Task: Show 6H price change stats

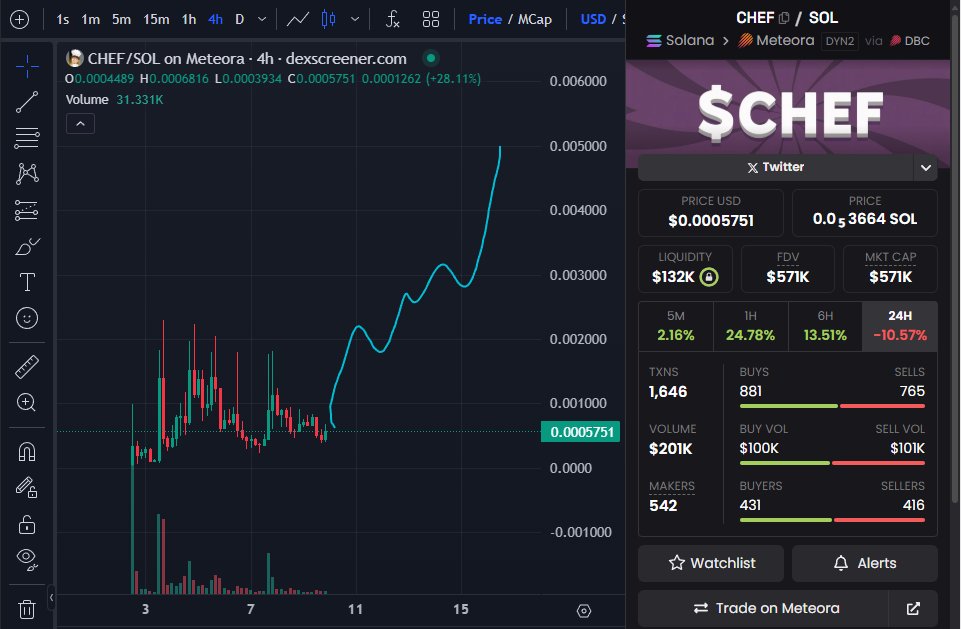Action: tap(825, 326)
